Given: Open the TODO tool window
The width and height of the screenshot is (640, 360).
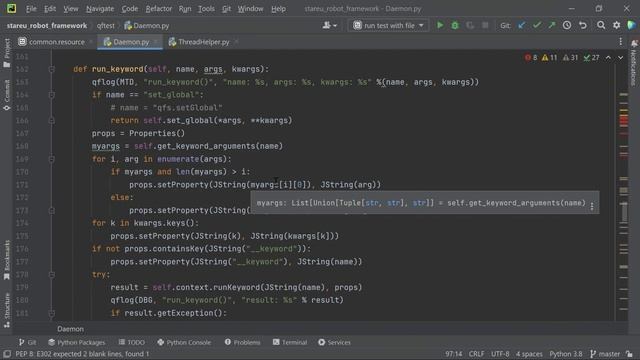Looking at the screenshot, I should pos(131,342).
